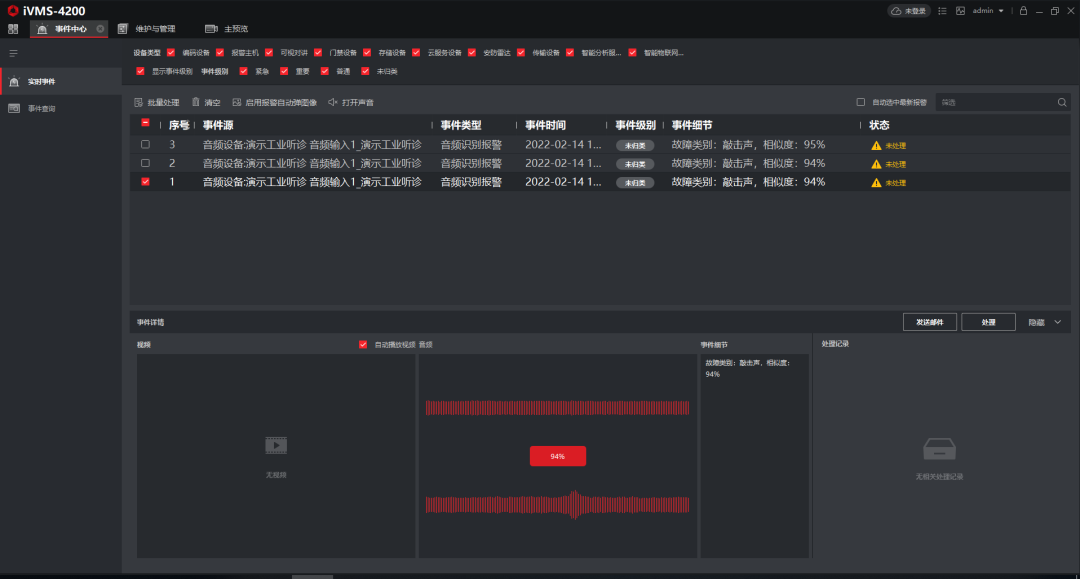Click the 发送邮件 button
Image resolution: width=1080 pixels, height=579 pixels.
[x=929, y=322]
